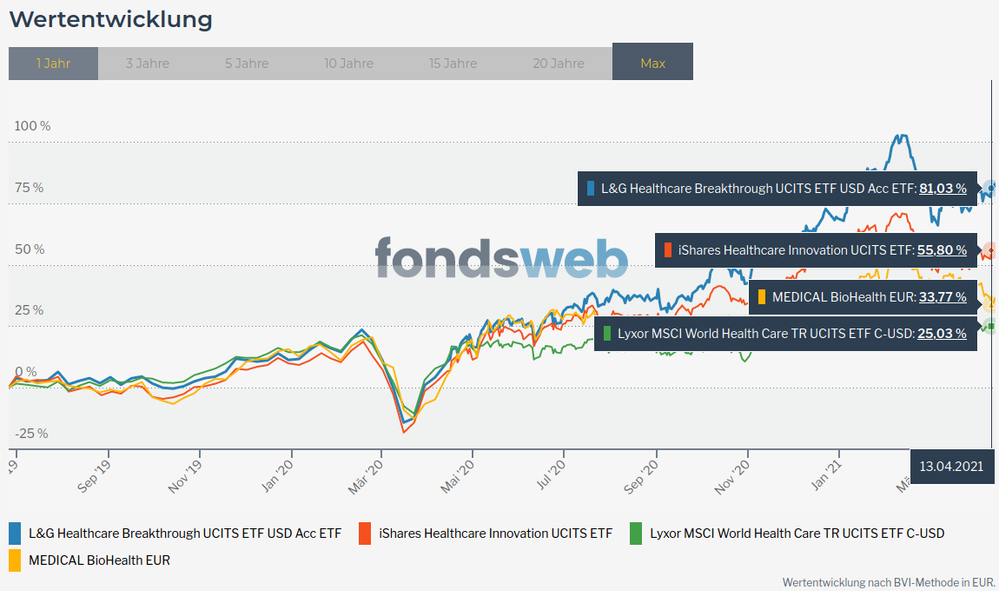Click the 13.04.2021 date marker
999x591 pixels.
click(953, 466)
